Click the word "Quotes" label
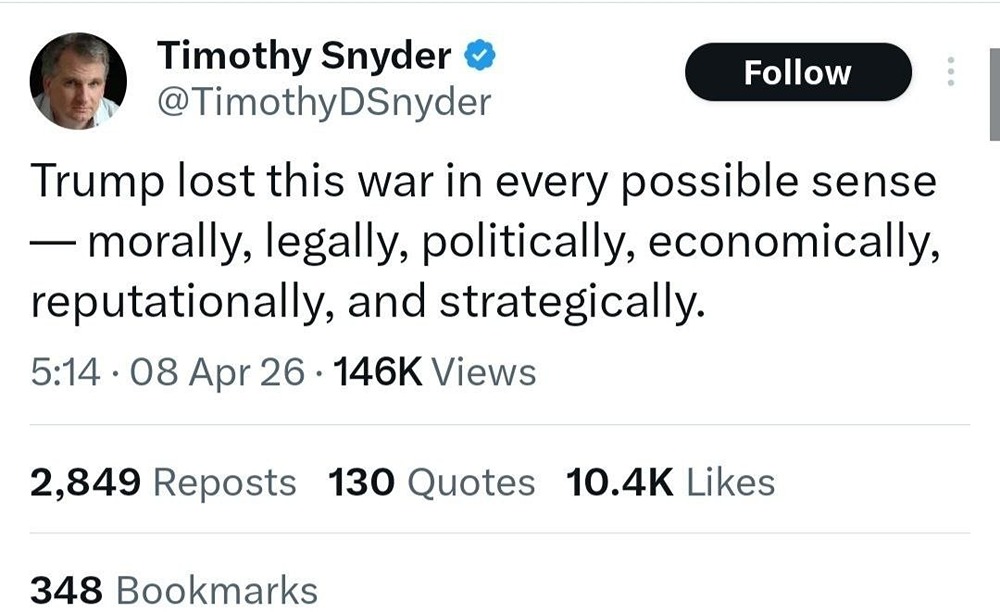The width and height of the screenshot is (1000, 612). click(x=473, y=483)
